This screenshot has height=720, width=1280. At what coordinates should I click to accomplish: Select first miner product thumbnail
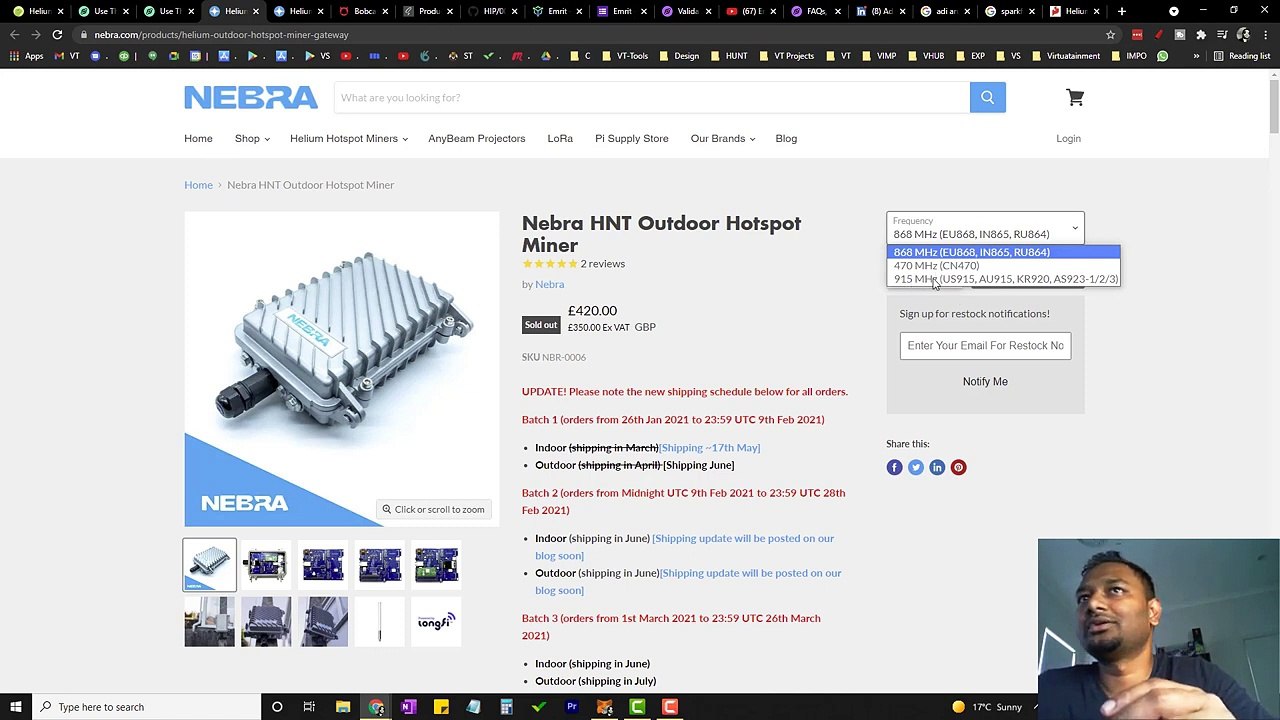click(x=209, y=565)
